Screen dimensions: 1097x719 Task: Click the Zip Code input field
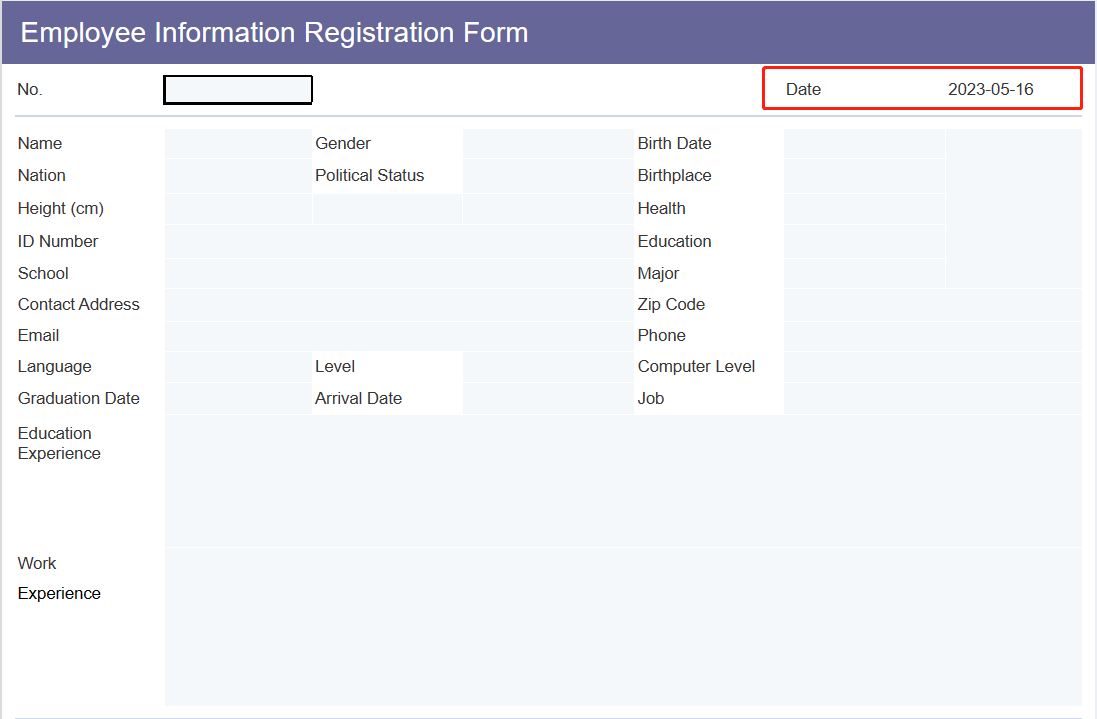[x=930, y=304]
